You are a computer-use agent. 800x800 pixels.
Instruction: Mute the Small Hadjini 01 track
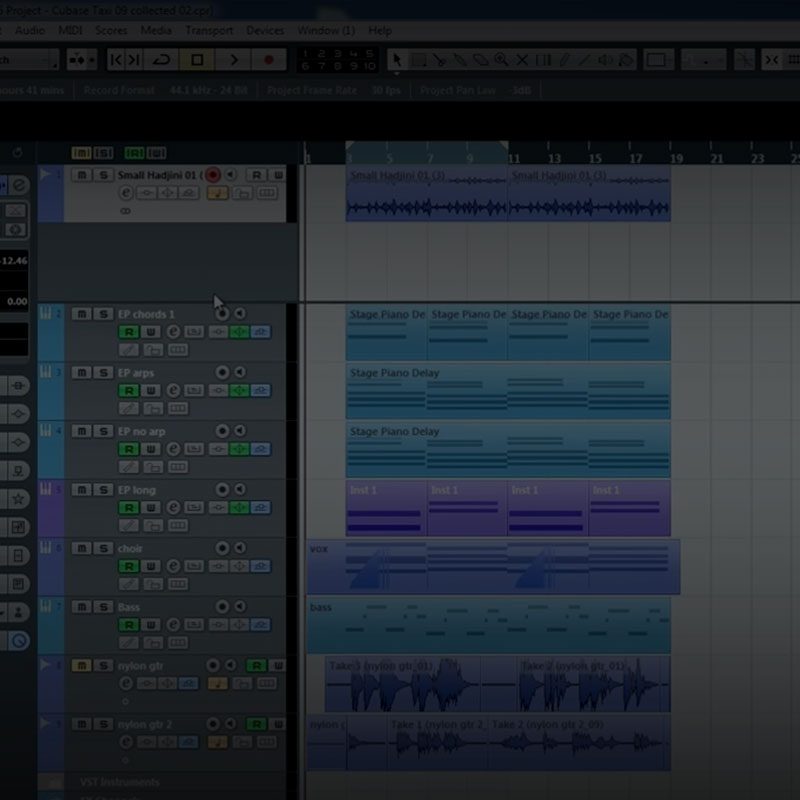point(82,175)
